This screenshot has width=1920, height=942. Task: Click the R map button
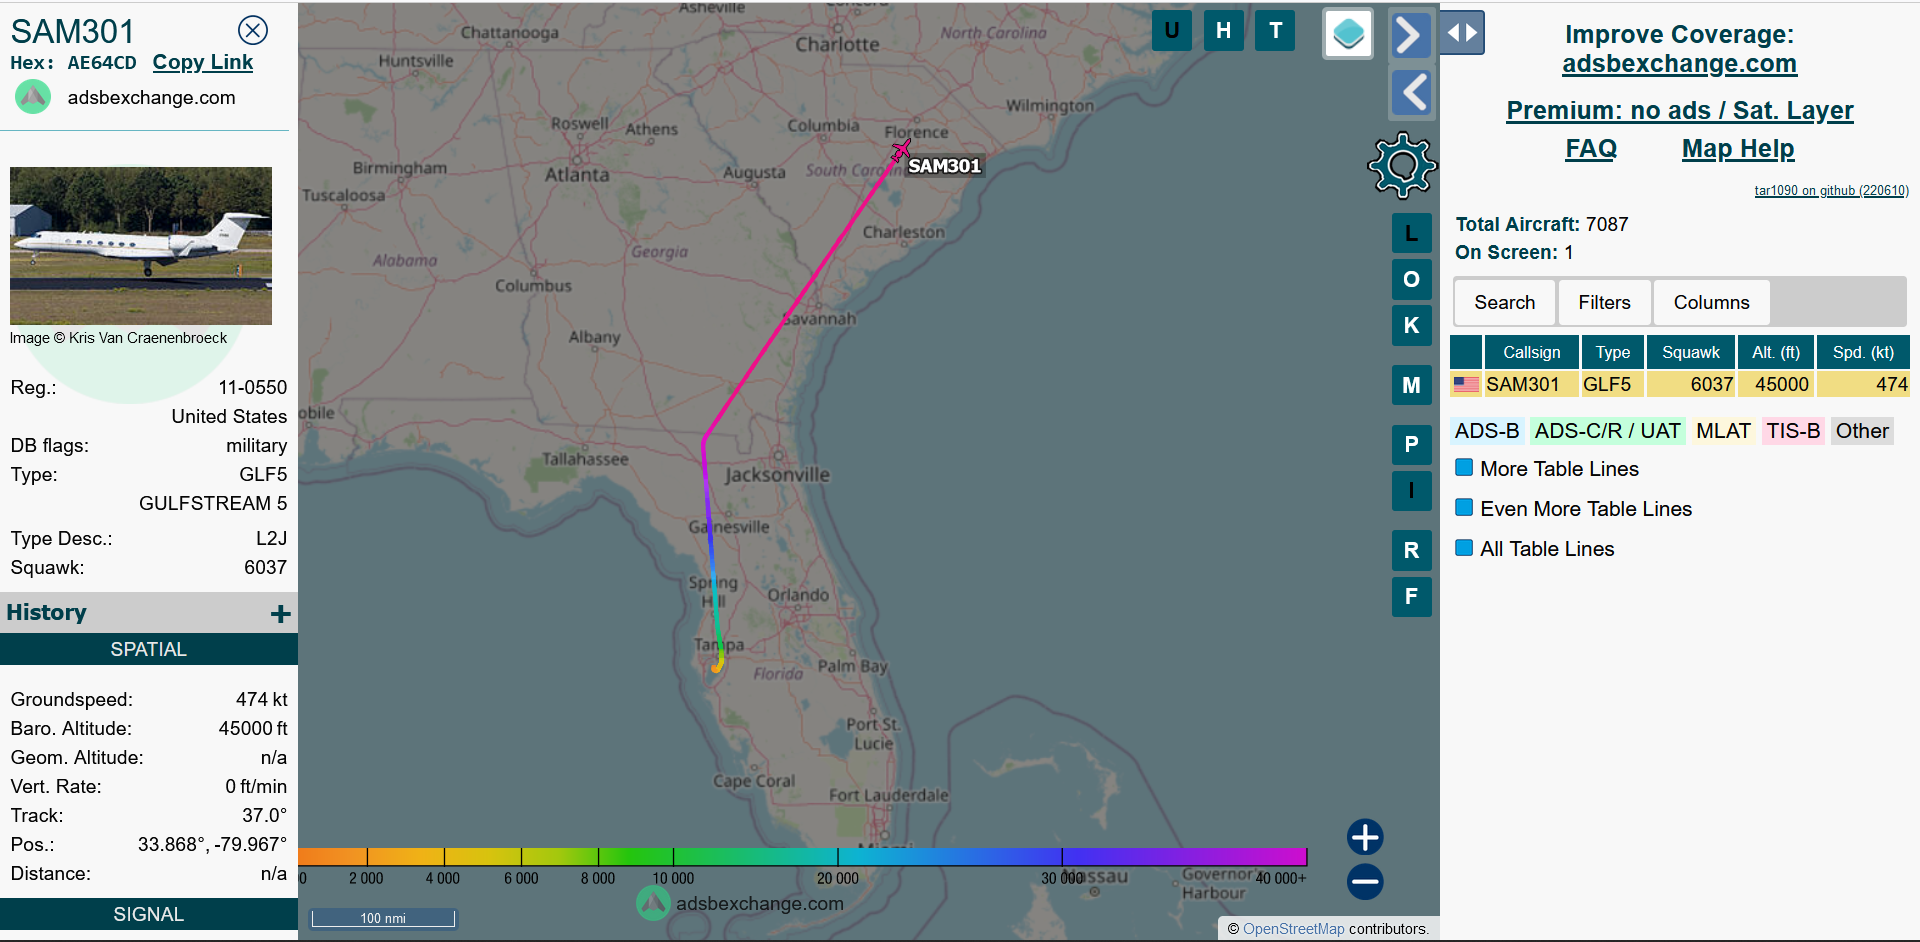[x=1411, y=550]
